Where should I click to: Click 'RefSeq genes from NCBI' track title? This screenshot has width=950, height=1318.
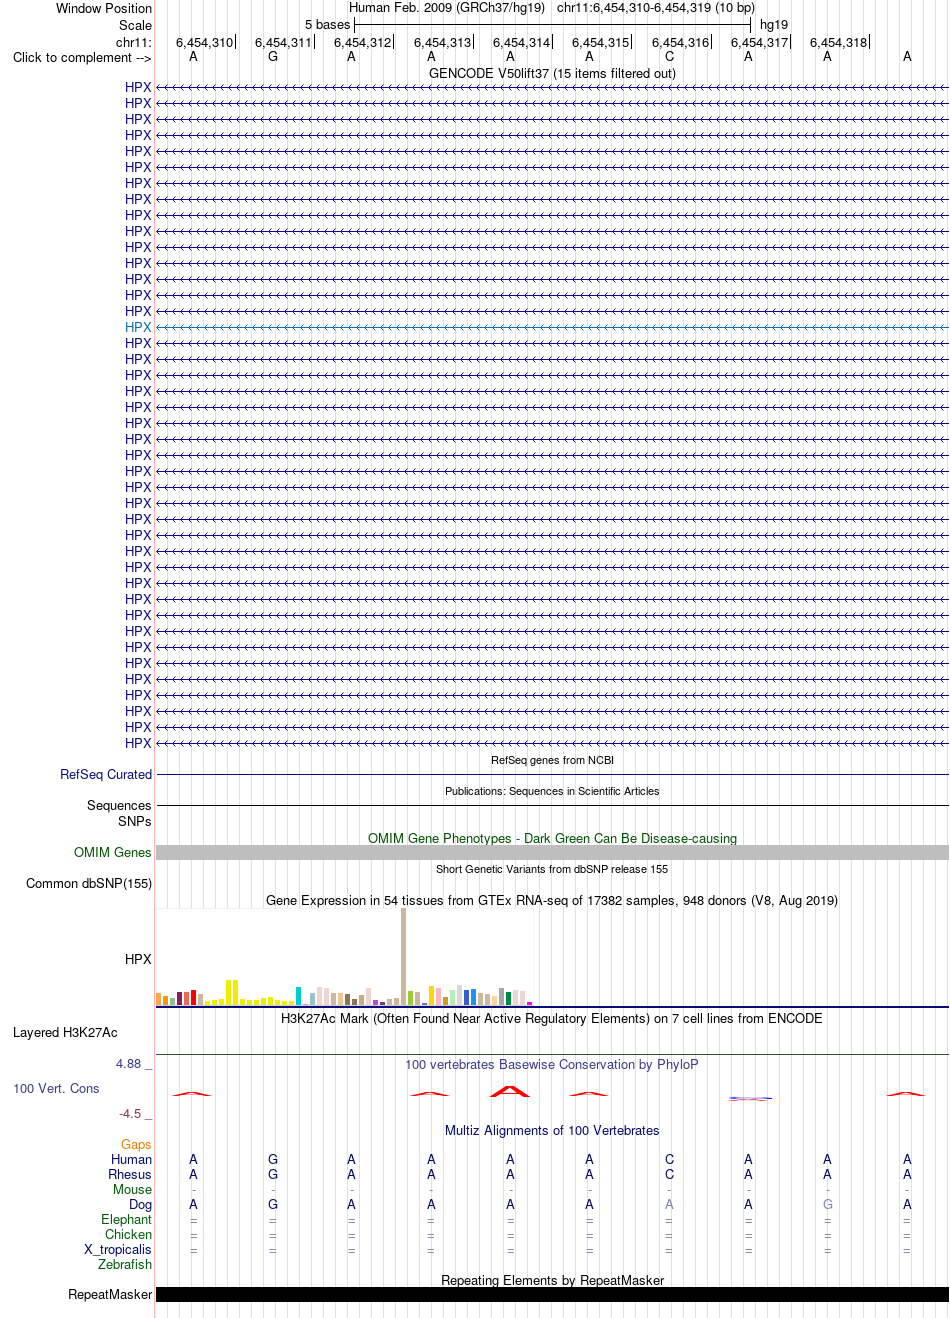point(552,760)
